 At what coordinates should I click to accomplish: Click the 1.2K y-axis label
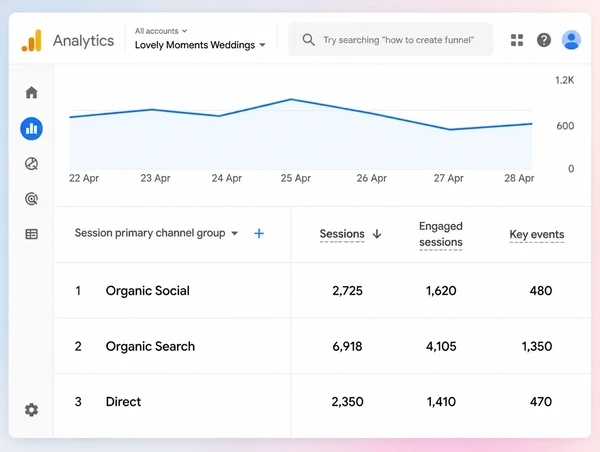[564, 80]
